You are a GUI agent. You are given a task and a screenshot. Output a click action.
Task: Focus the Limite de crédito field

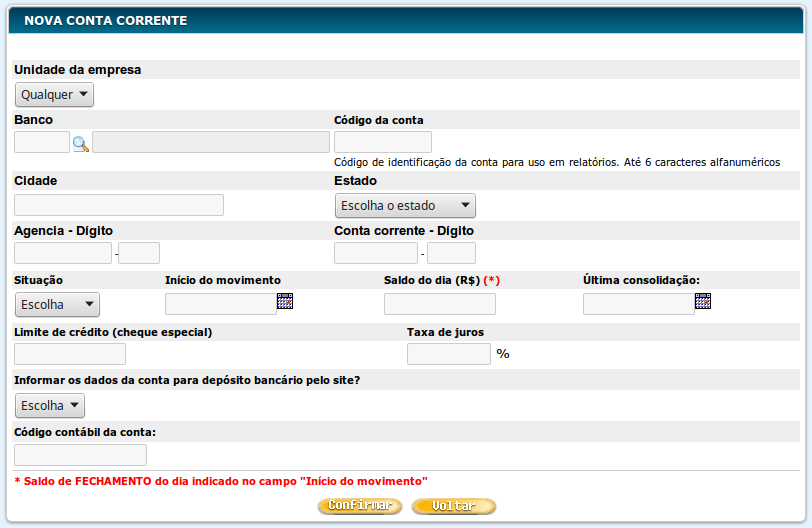pos(70,354)
